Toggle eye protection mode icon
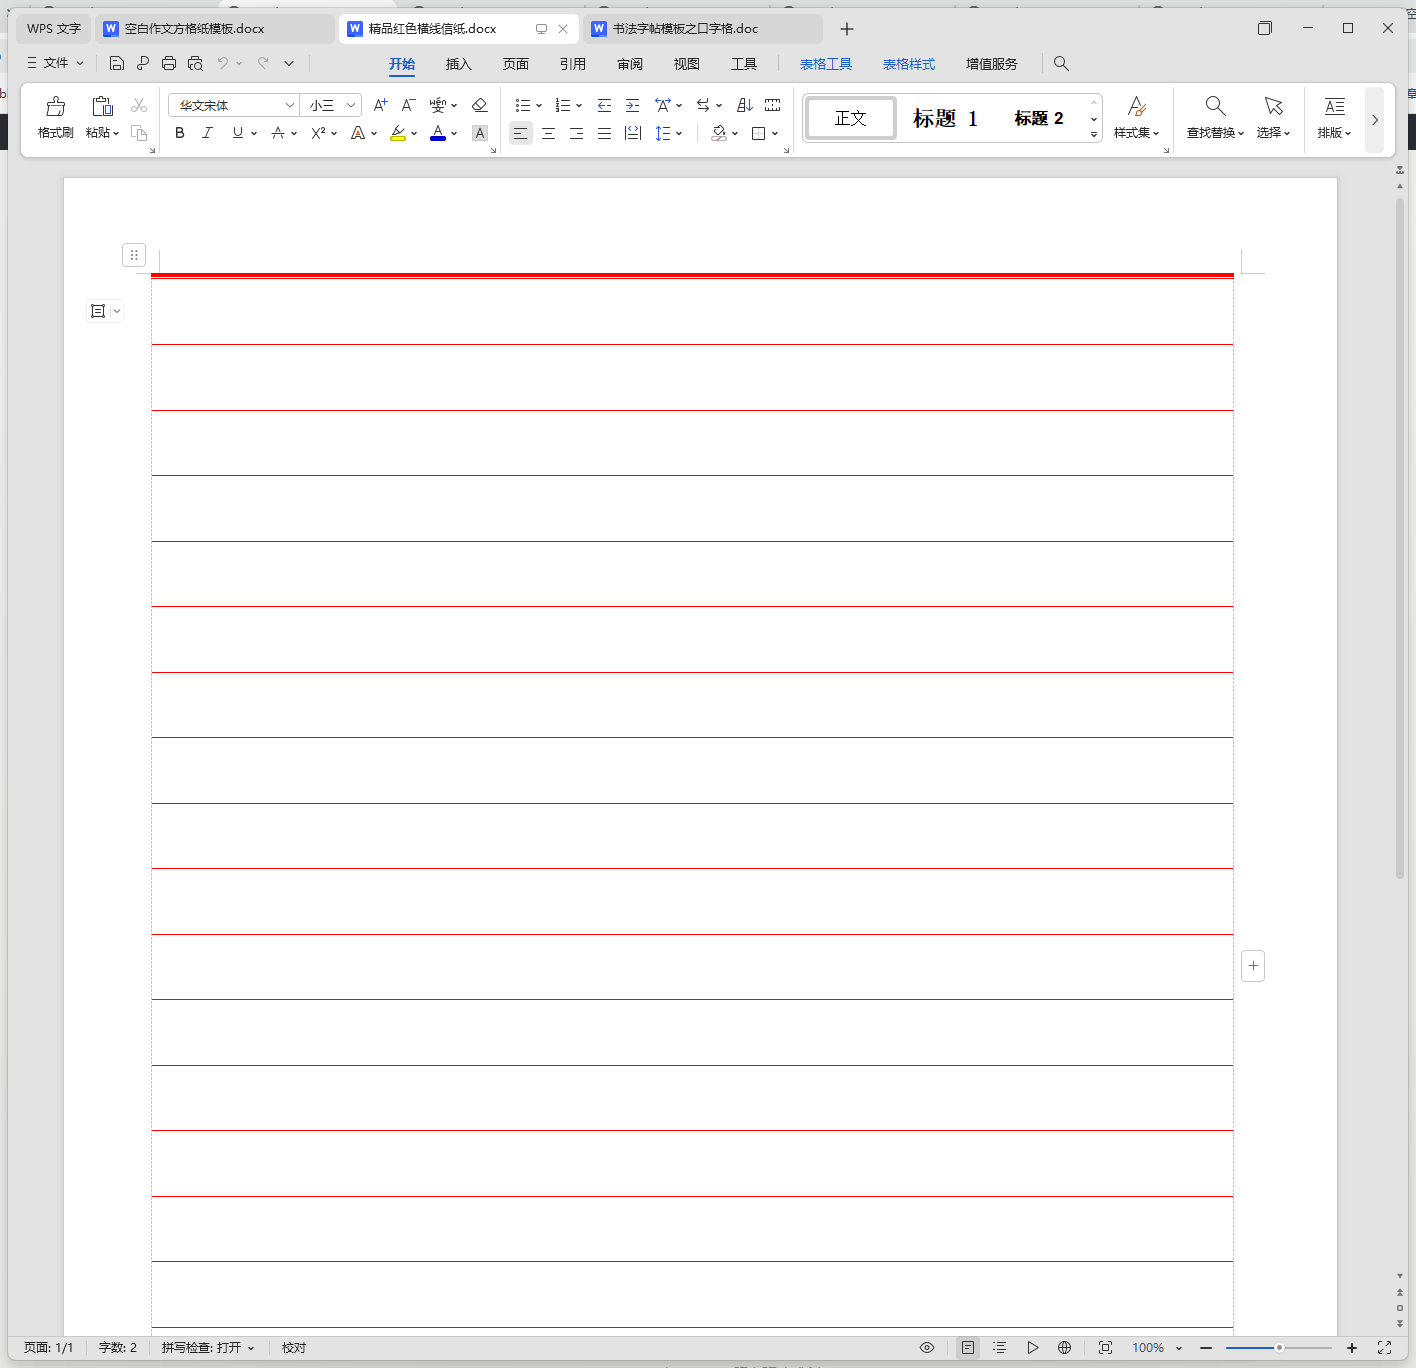Image resolution: width=1416 pixels, height=1368 pixels. click(927, 1348)
